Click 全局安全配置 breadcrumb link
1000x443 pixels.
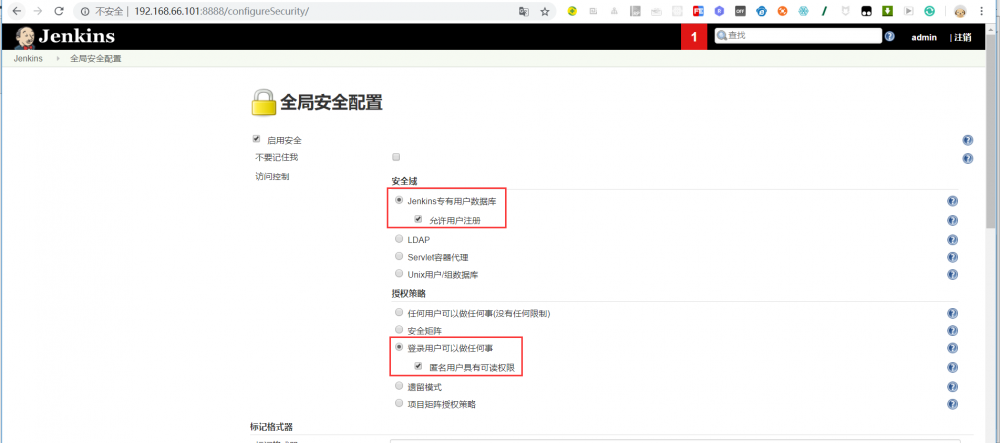pos(96,59)
